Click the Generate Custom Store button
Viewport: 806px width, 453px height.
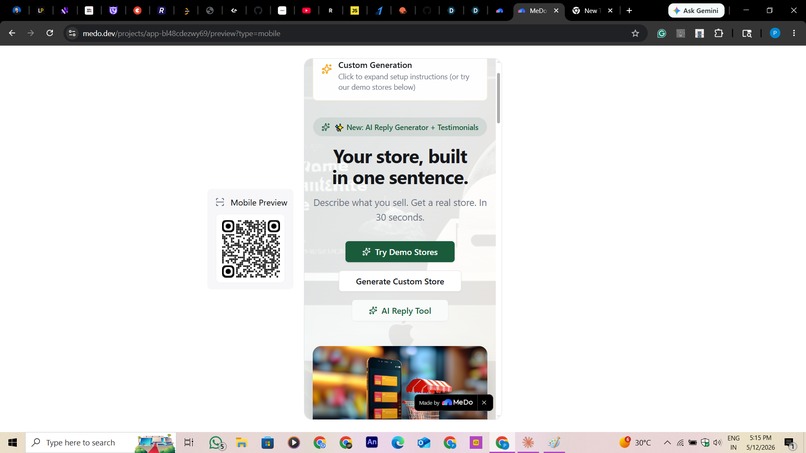click(400, 281)
